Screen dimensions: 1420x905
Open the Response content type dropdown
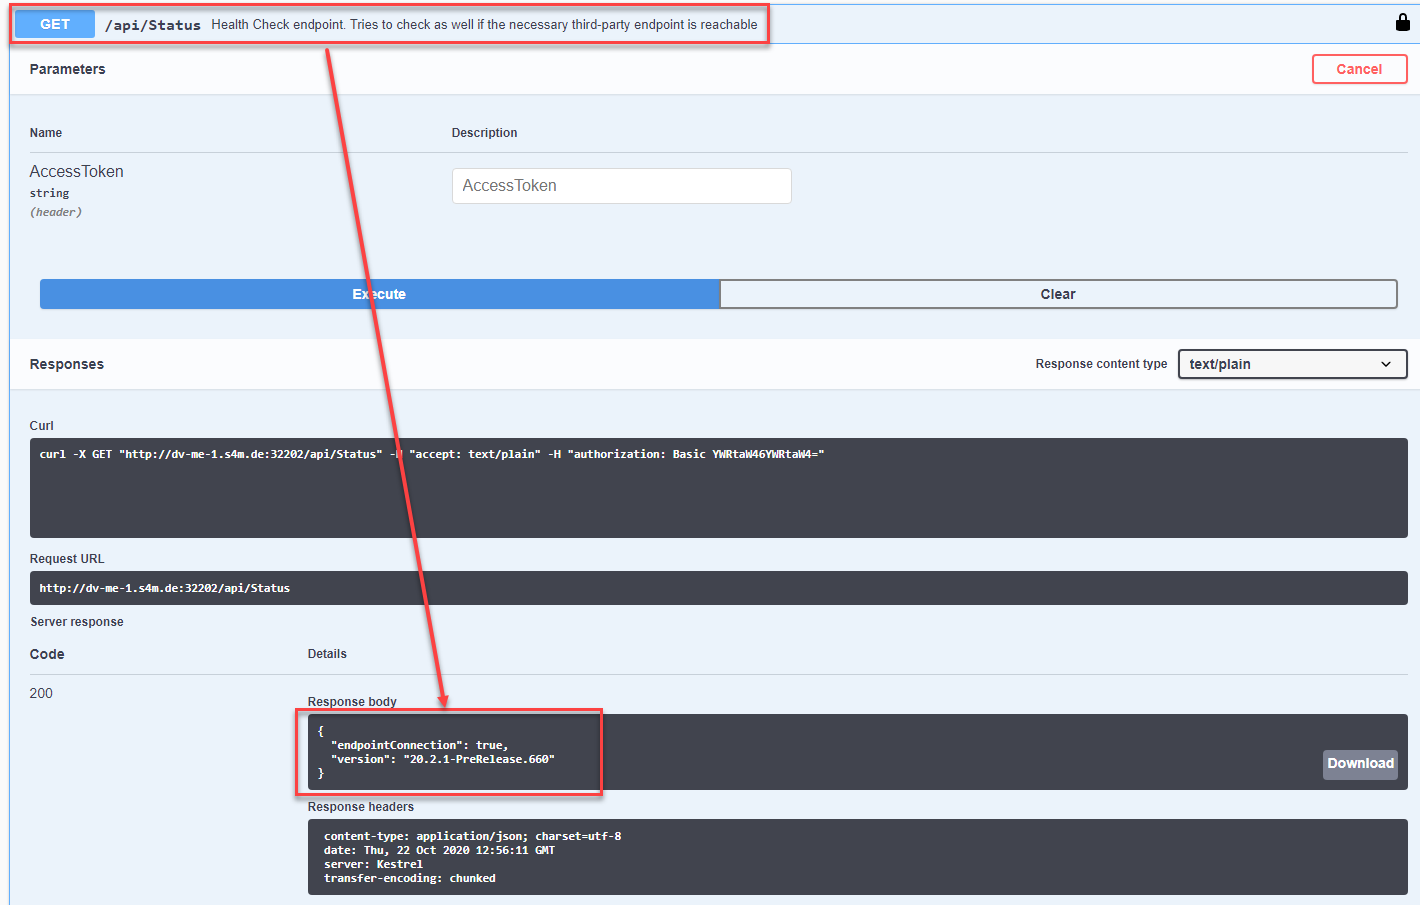click(1291, 364)
